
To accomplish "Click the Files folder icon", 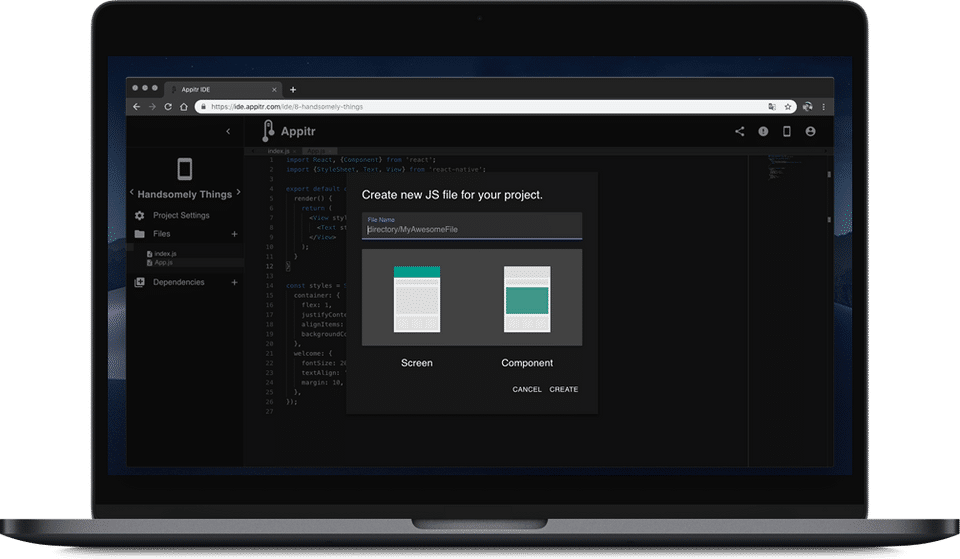I will [x=140, y=234].
